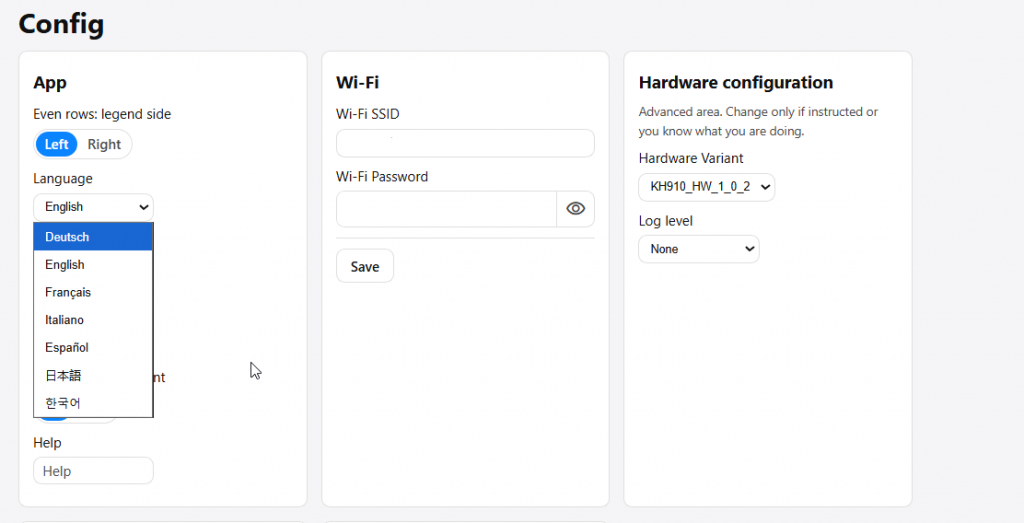Collapse the Language dropdown showing English

pos(93,207)
